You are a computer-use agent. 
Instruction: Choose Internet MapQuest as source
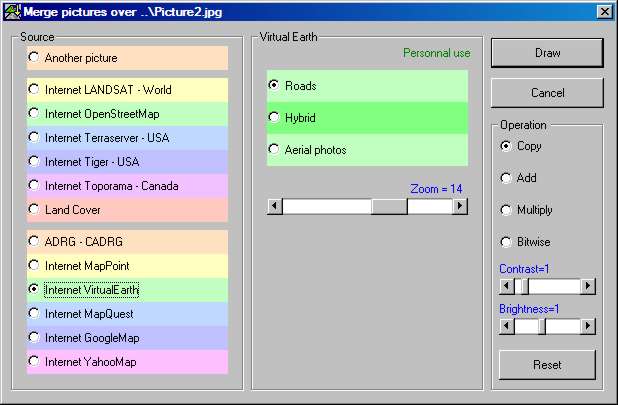(127, 314)
